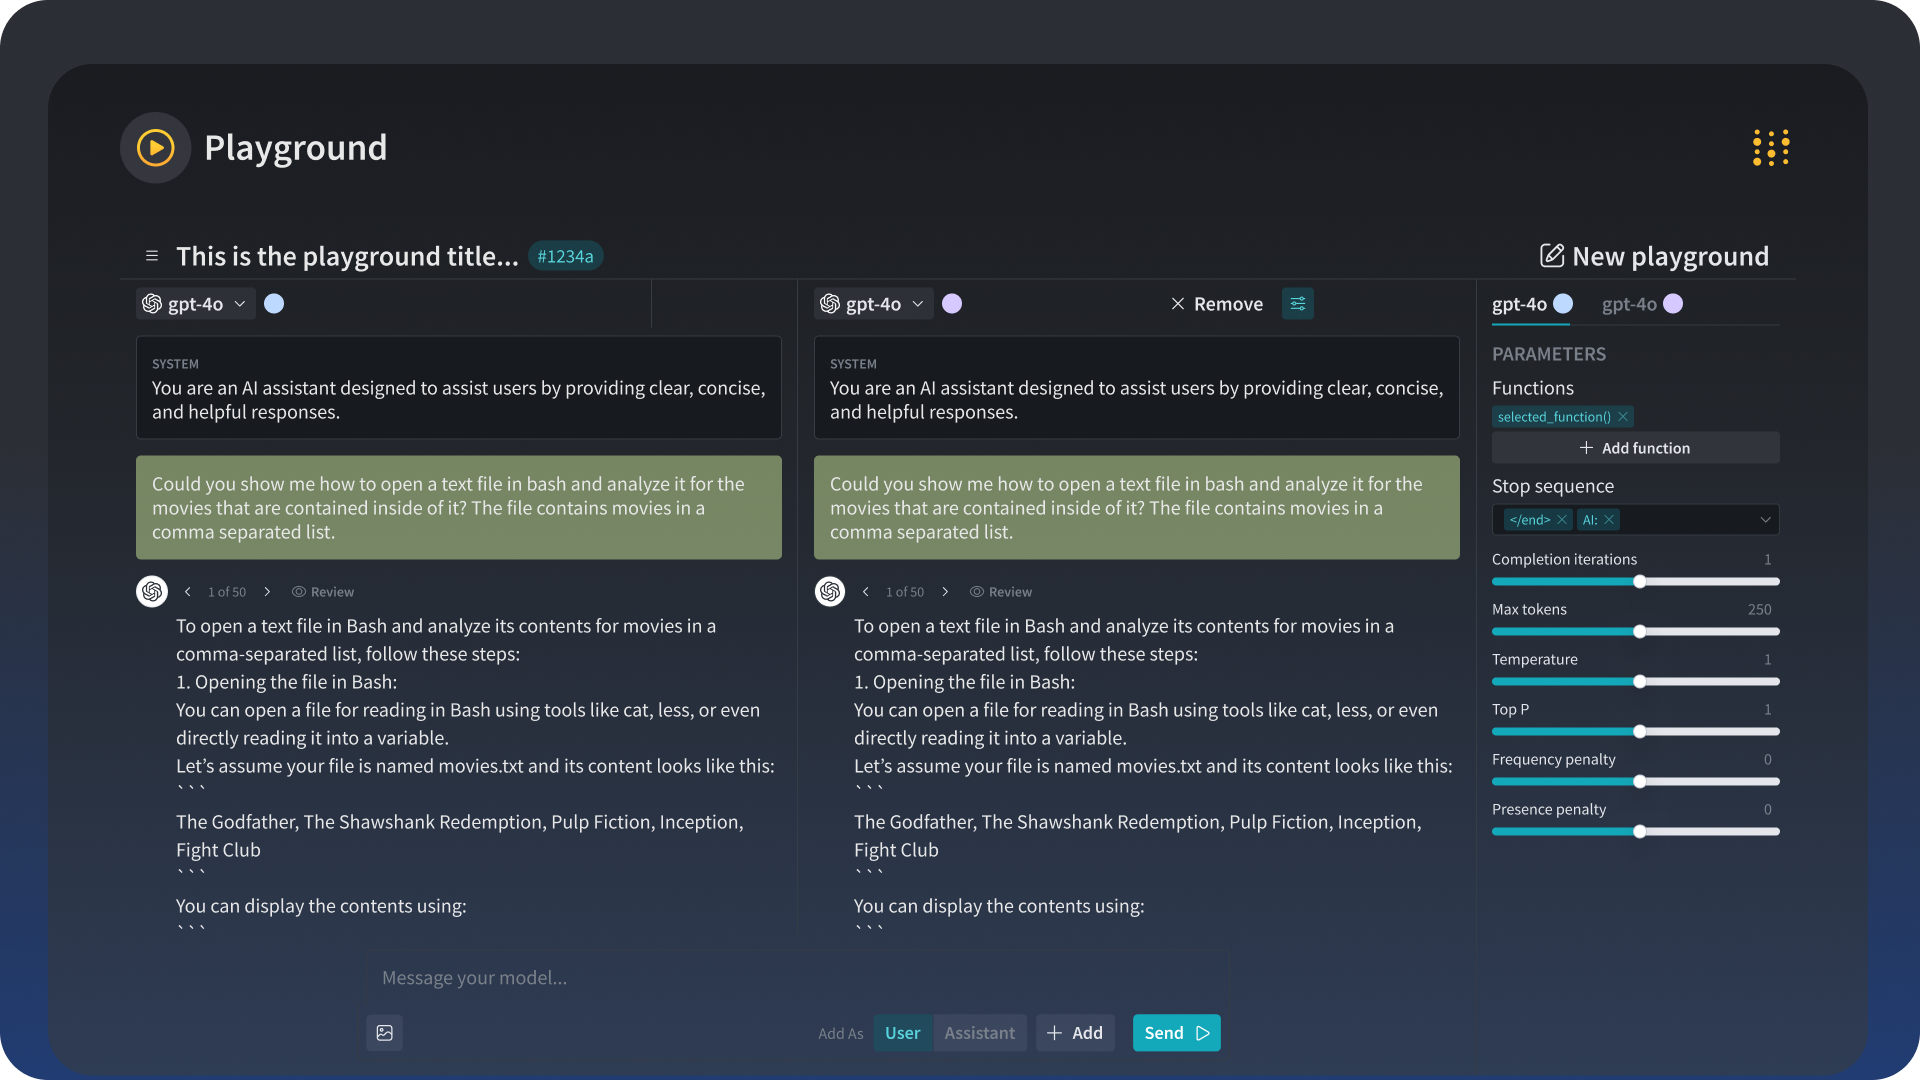Remove the </end> stop sequence tag
This screenshot has height=1080, width=1920.
click(x=1561, y=520)
